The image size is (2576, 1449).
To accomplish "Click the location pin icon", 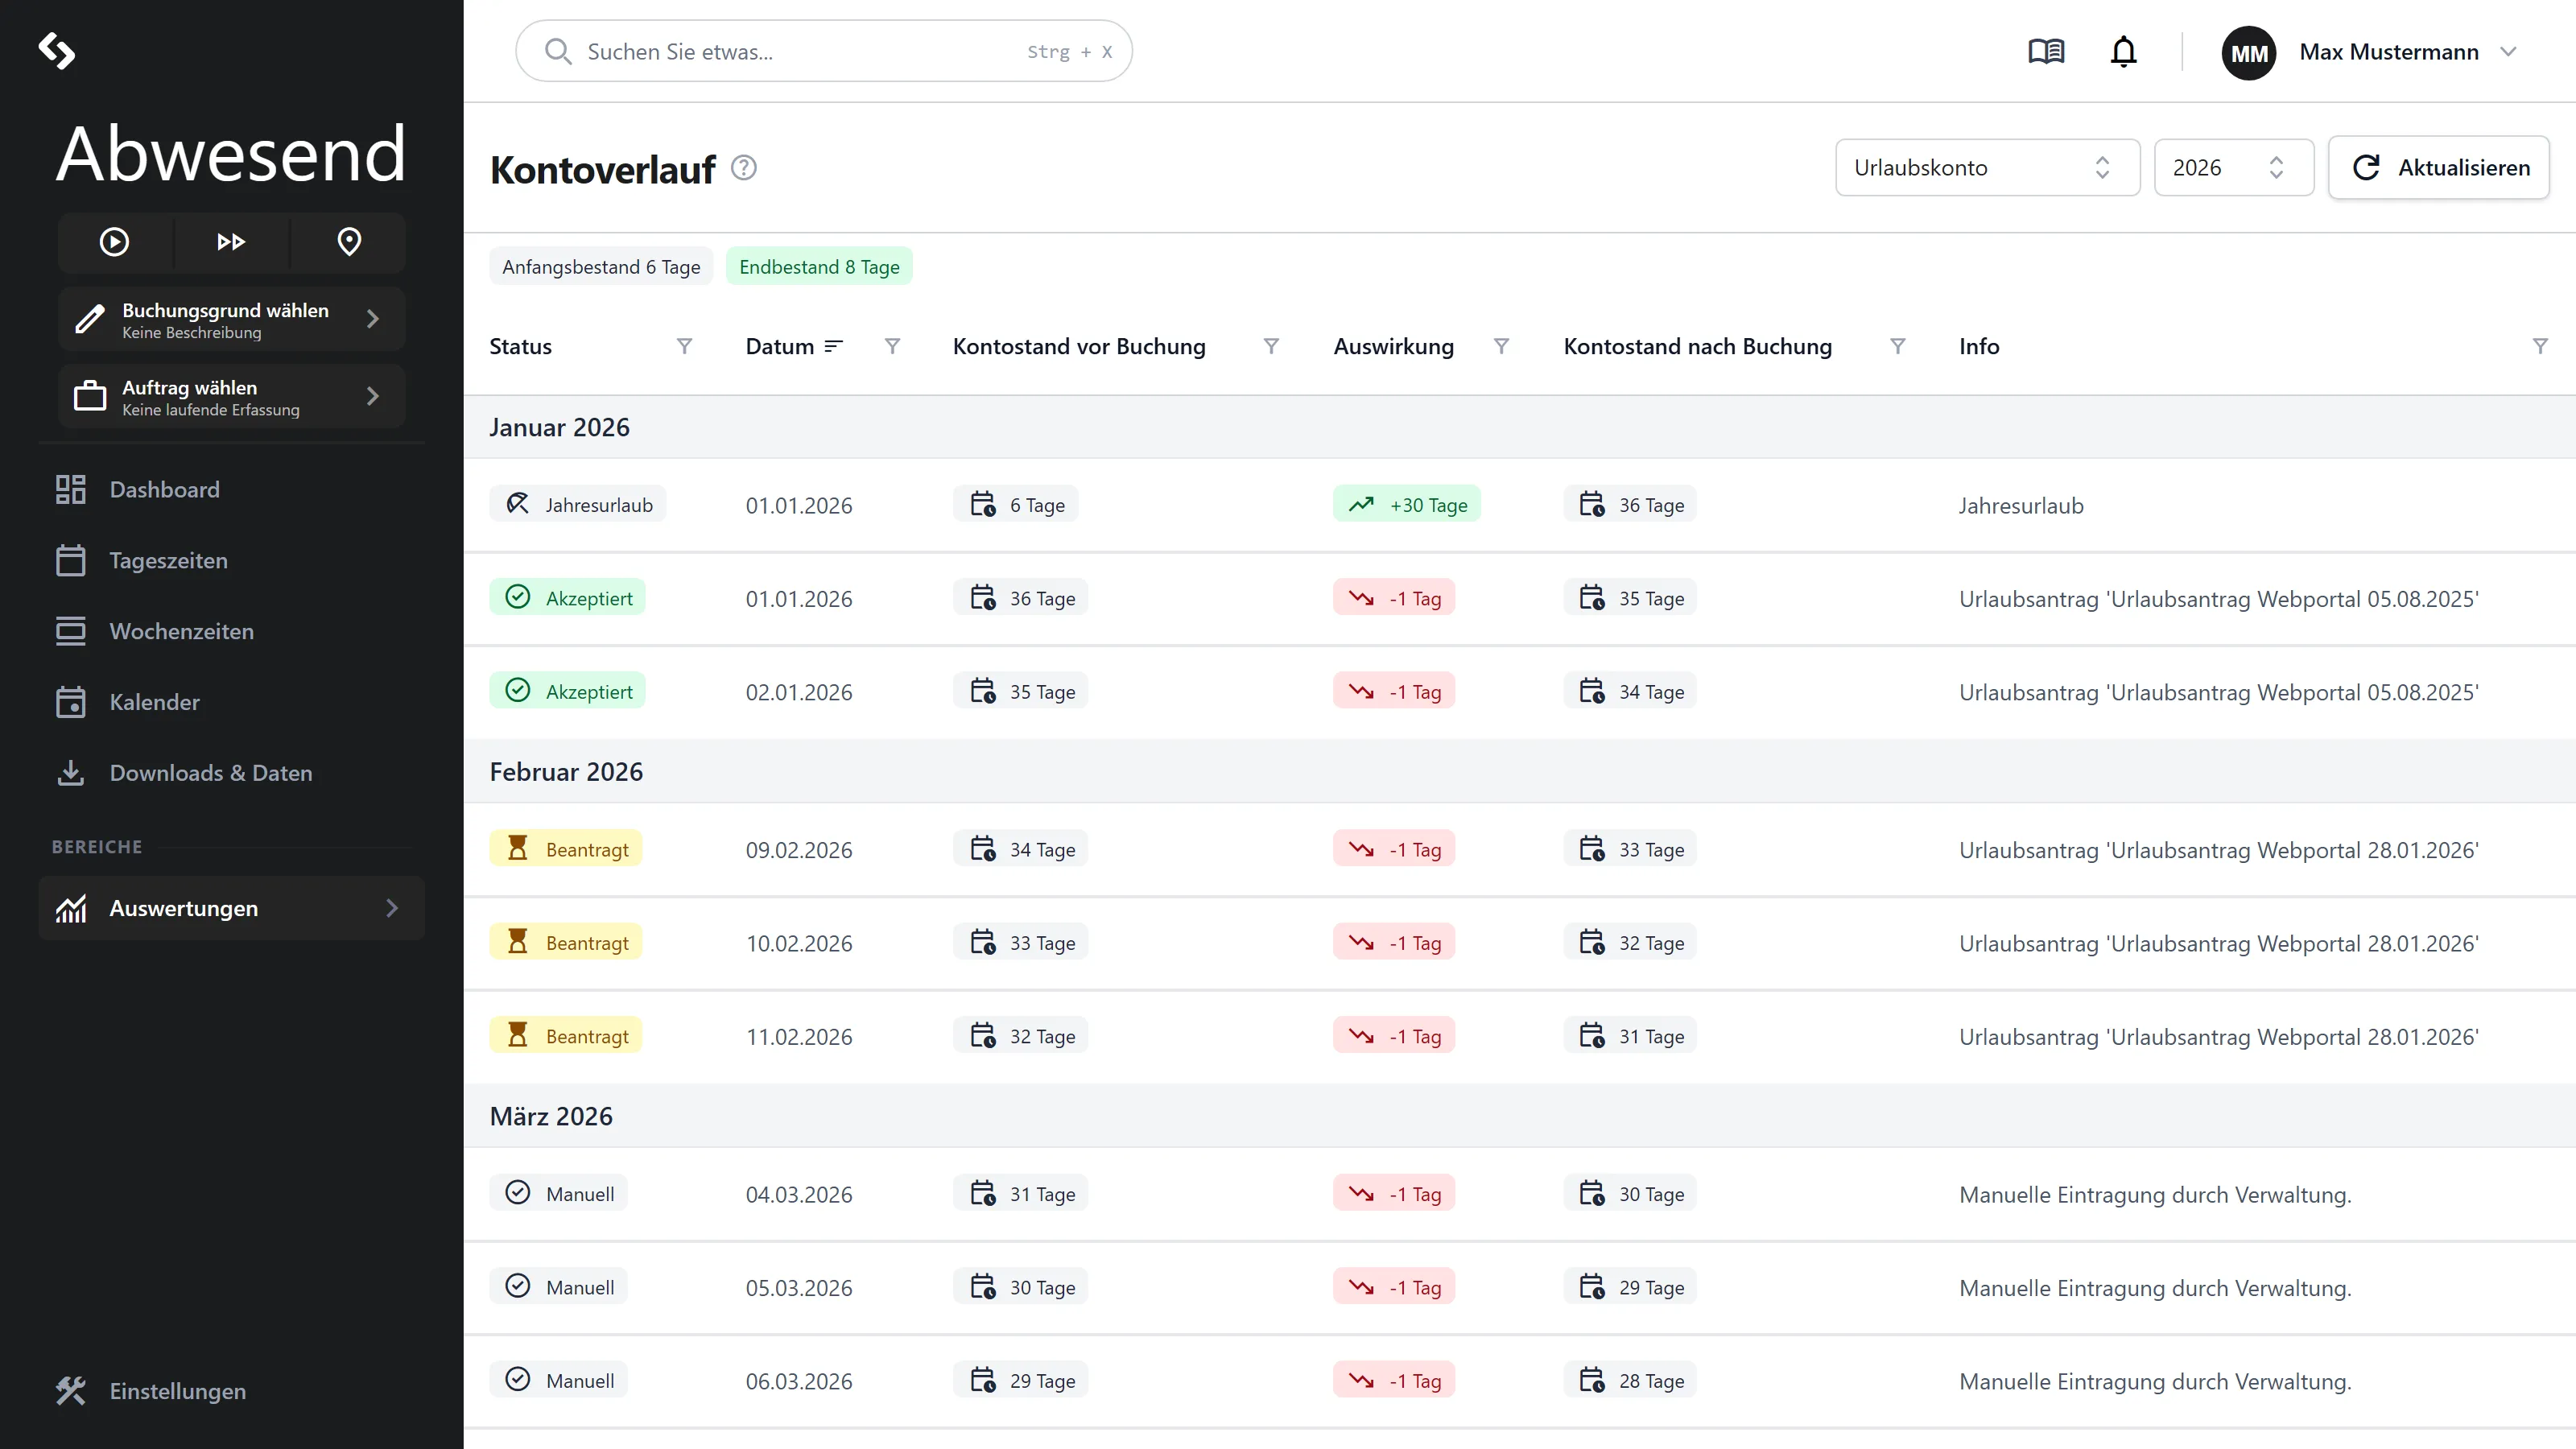I will (349, 242).
